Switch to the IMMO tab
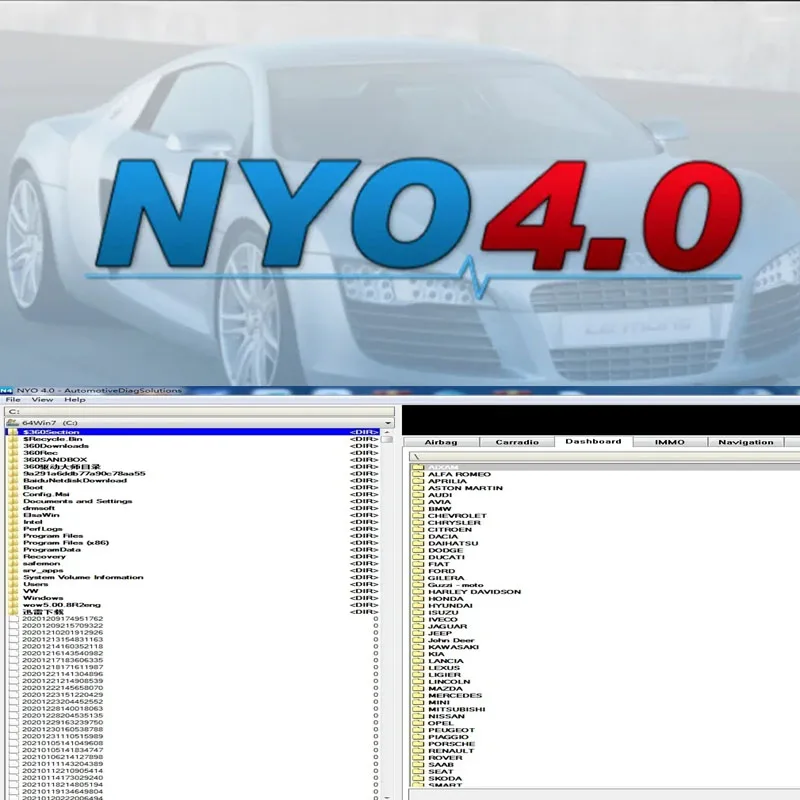 [x=669, y=442]
